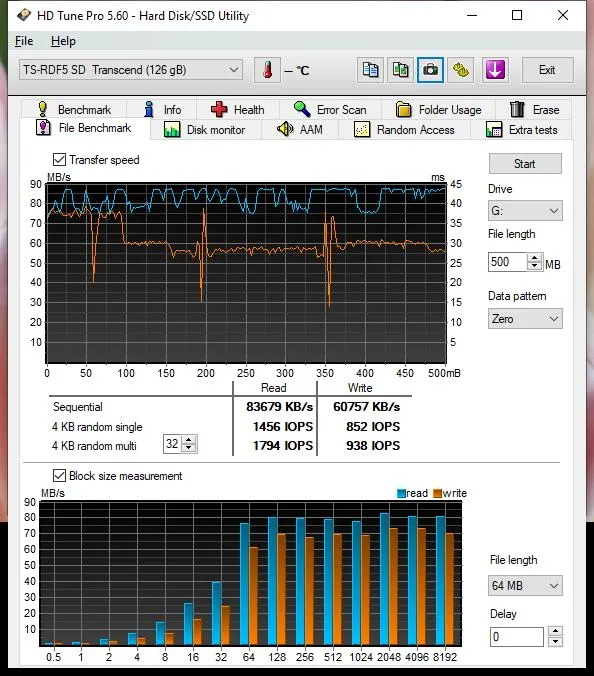Click the camera save screenshot icon
The width and height of the screenshot is (594, 676).
coord(430,70)
